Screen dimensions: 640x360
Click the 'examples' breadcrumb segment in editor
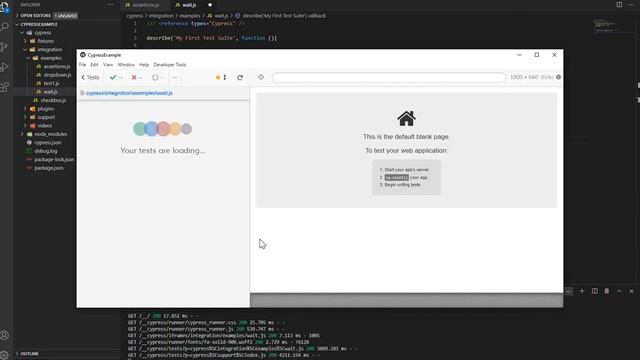click(x=190, y=16)
